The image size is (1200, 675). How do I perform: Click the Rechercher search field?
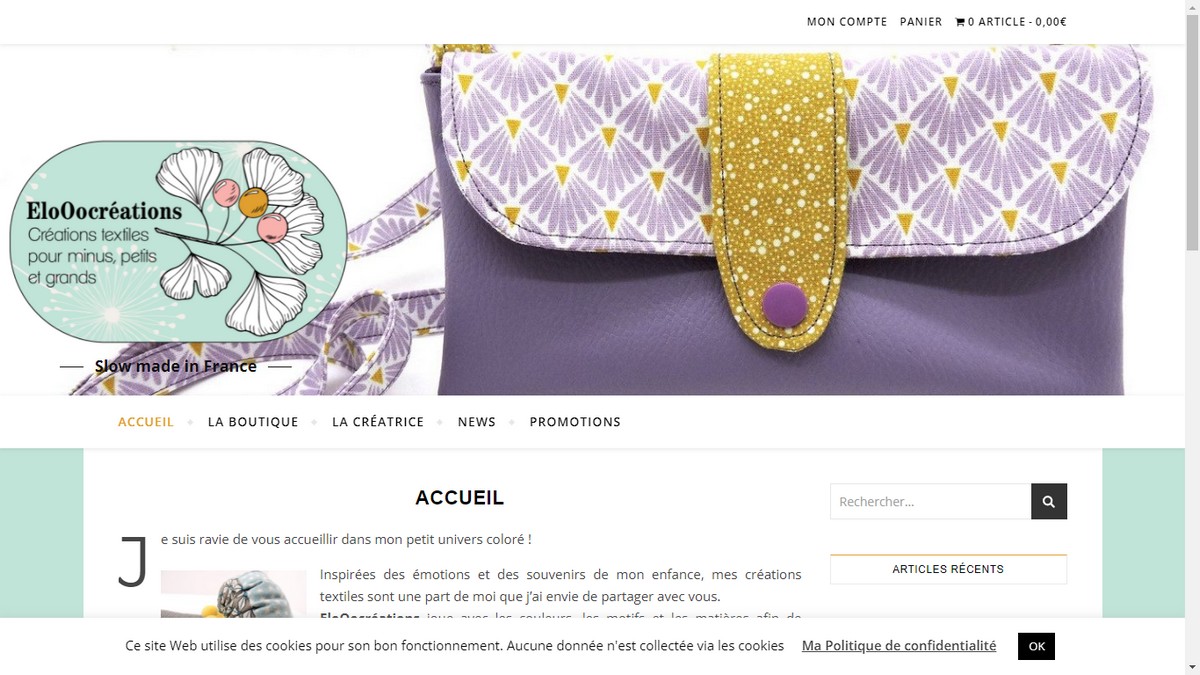(930, 502)
